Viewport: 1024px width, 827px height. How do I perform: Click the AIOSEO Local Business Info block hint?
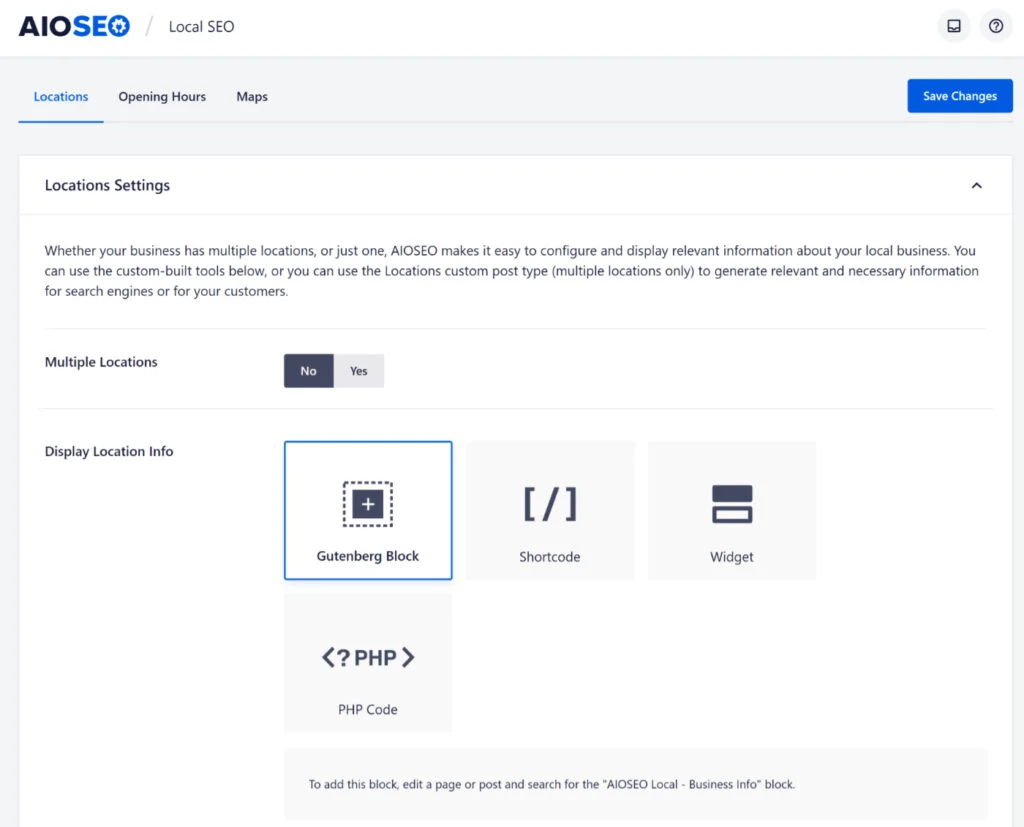click(552, 785)
